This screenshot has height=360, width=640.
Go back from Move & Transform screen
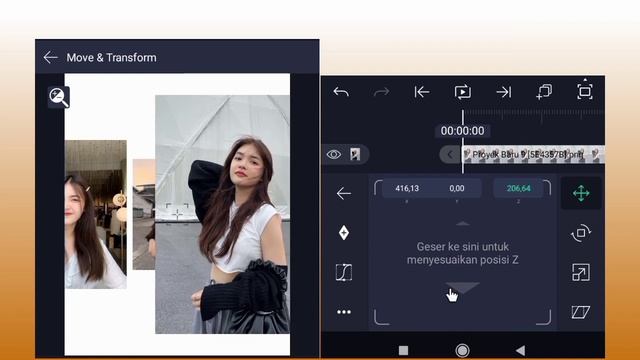click(x=51, y=58)
